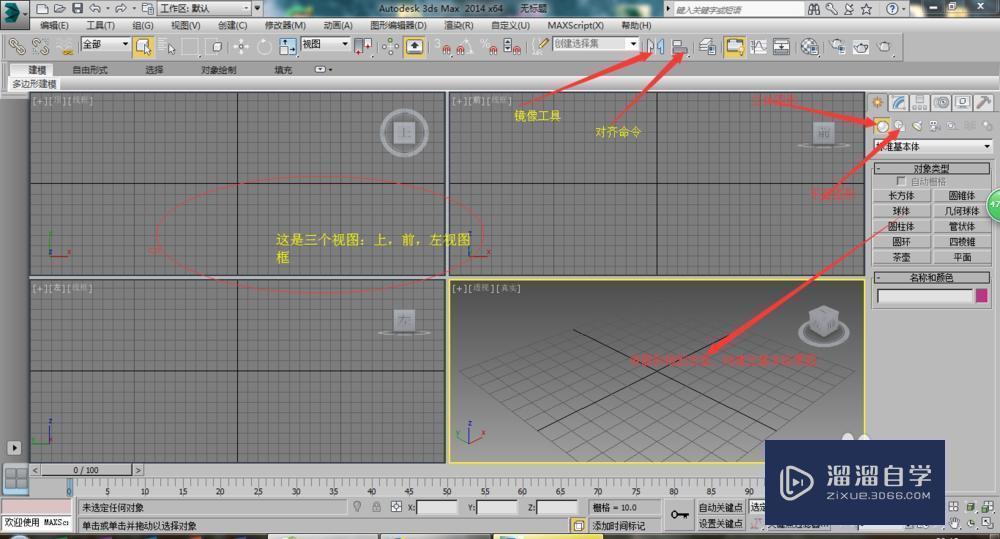
Task: Click the Select and Link chain icon
Action: [17, 47]
